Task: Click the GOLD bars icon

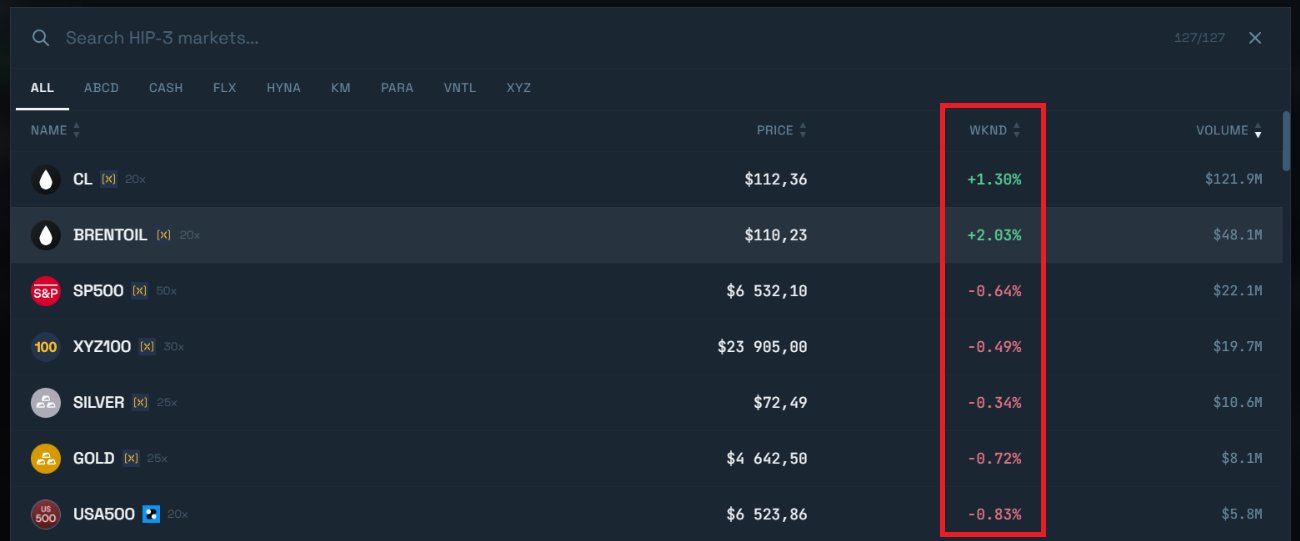Action: pos(45,459)
